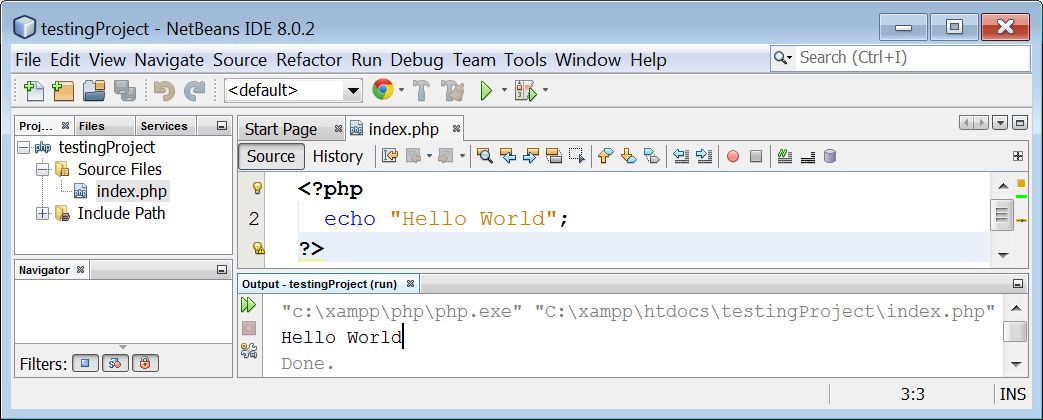
Task: Click the lightbulb hint on line 1
Action: (x=257, y=188)
